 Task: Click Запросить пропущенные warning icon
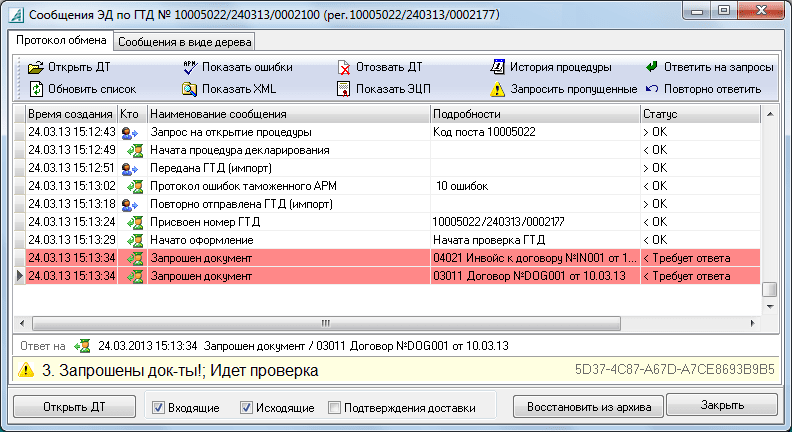[x=497, y=89]
